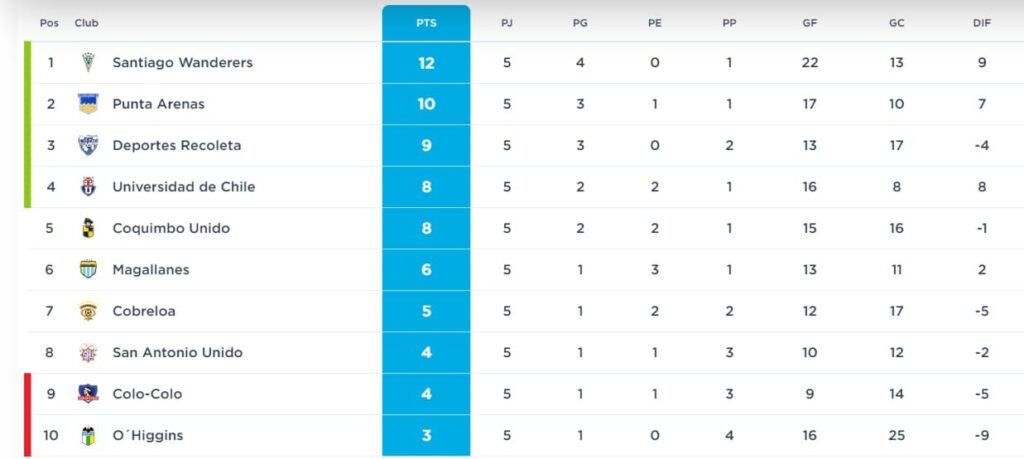Click the Colo-Colo club crest
Viewport: 1024px width, 459px height.
click(x=88, y=394)
